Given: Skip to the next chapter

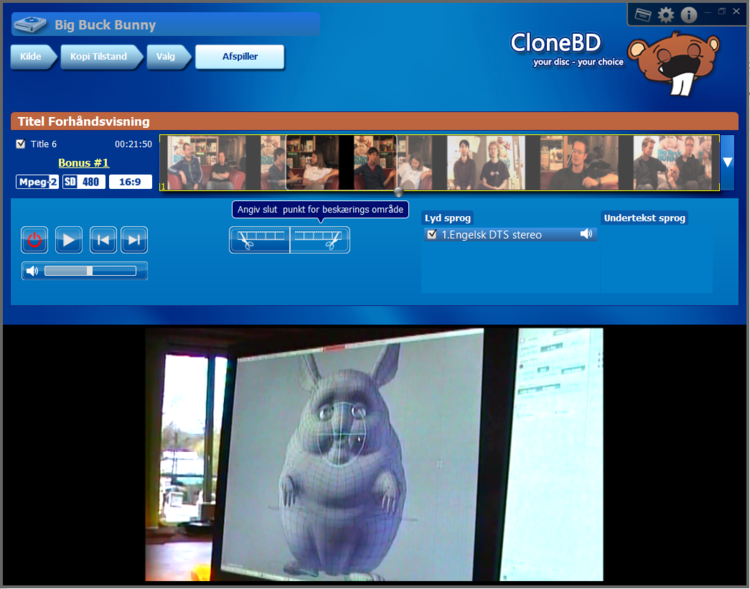Looking at the screenshot, I should [x=134, y=240].
